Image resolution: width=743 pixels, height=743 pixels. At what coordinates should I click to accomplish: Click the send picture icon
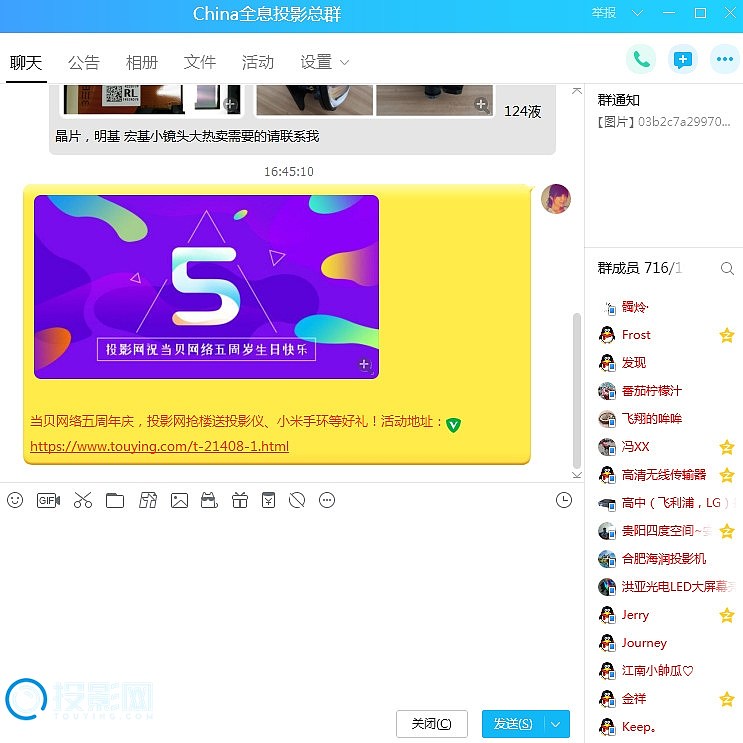tap(179, 500)
